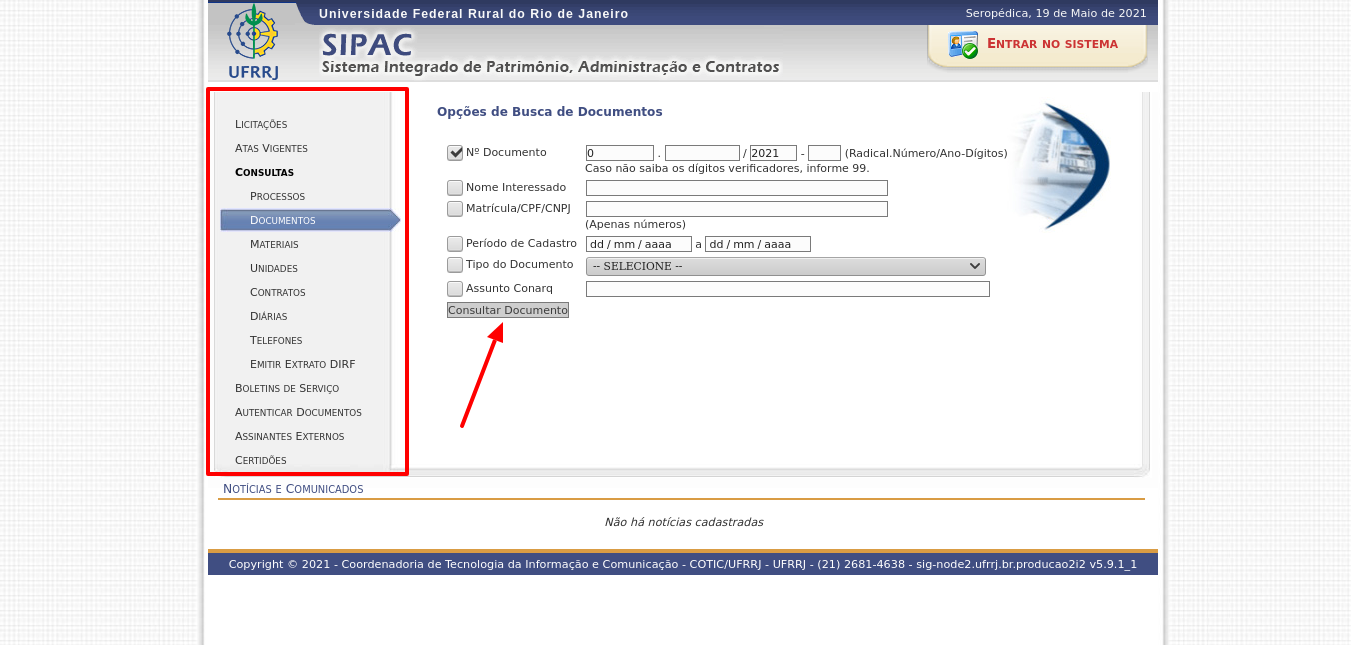
Task: Toggle the Nº Documento checkbox
Action: (455, 153)
